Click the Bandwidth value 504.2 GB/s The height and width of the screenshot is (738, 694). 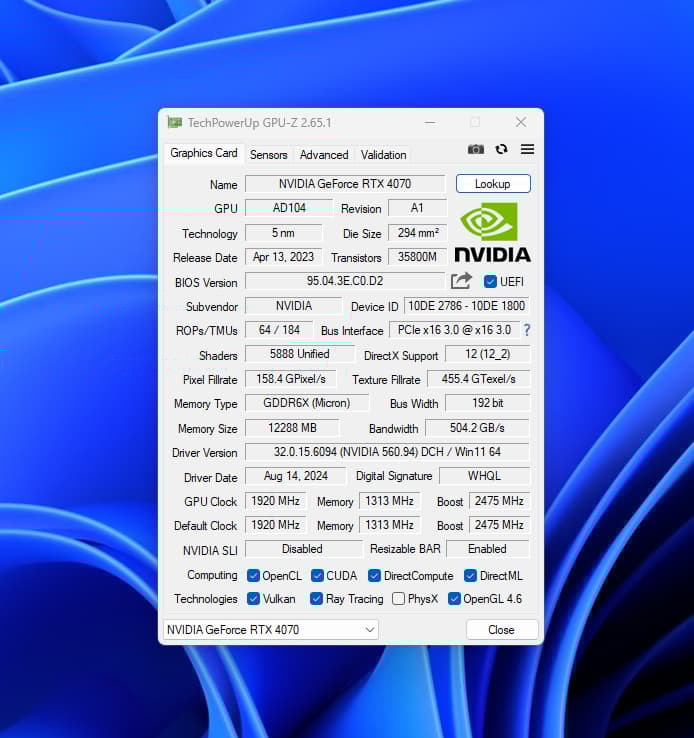tap(477, 428)
